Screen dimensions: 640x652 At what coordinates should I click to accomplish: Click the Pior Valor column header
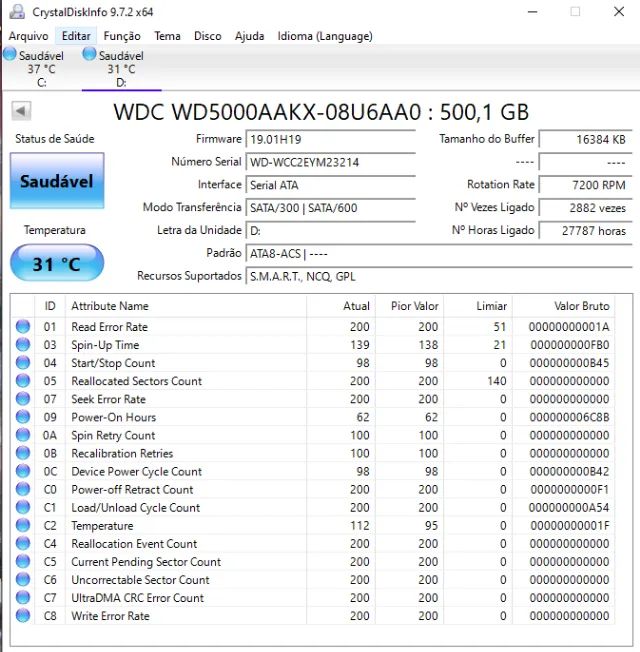click(409, 306)
